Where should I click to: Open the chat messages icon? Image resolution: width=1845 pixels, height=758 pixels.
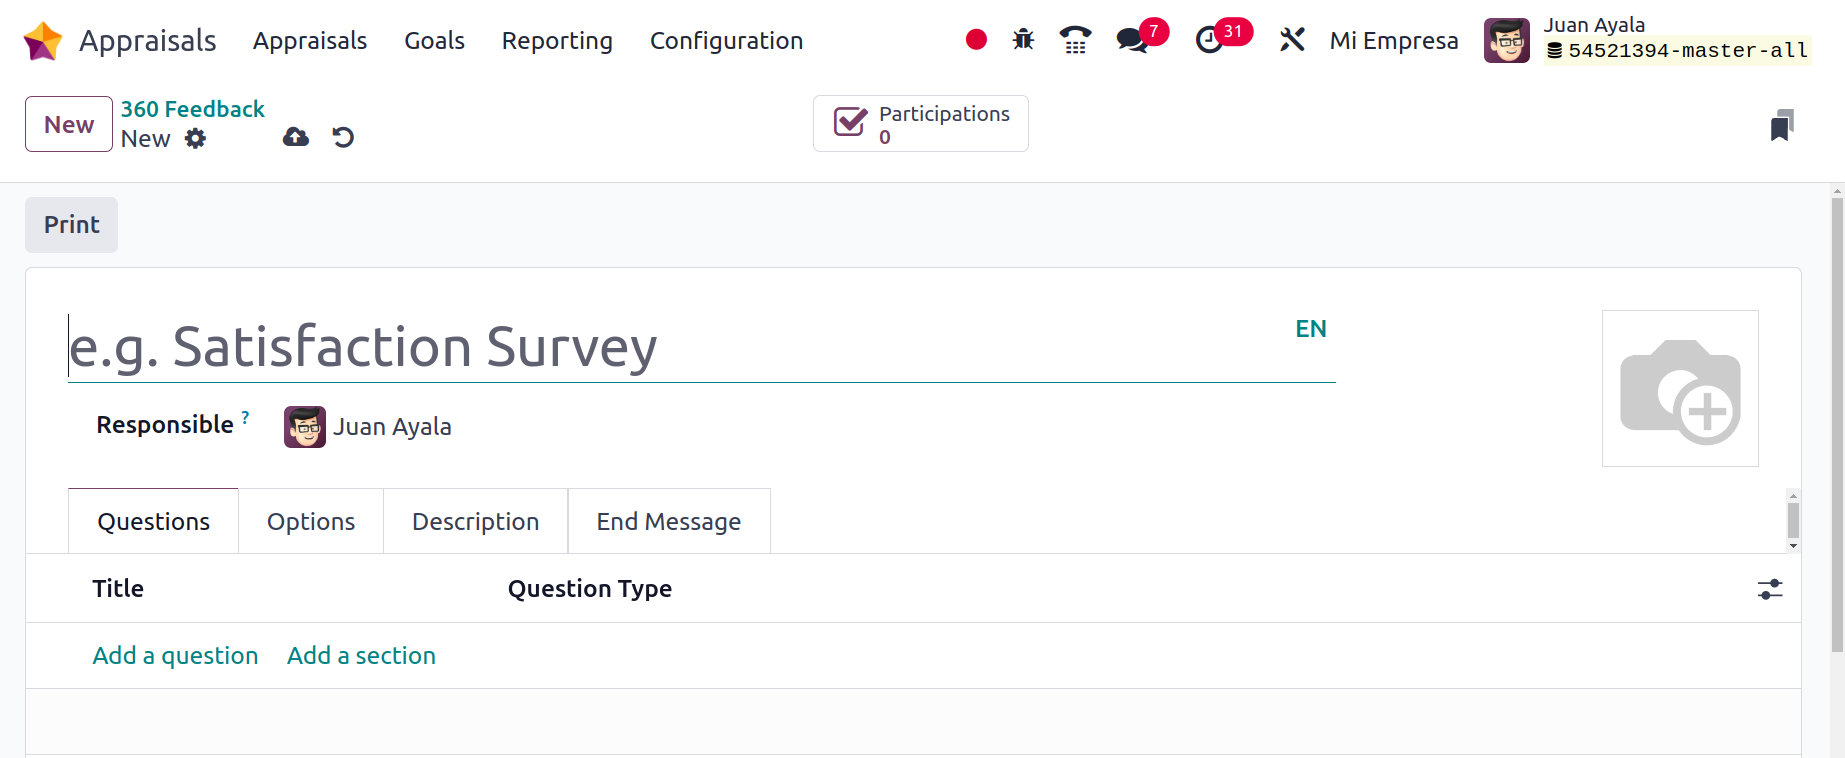1132,41
